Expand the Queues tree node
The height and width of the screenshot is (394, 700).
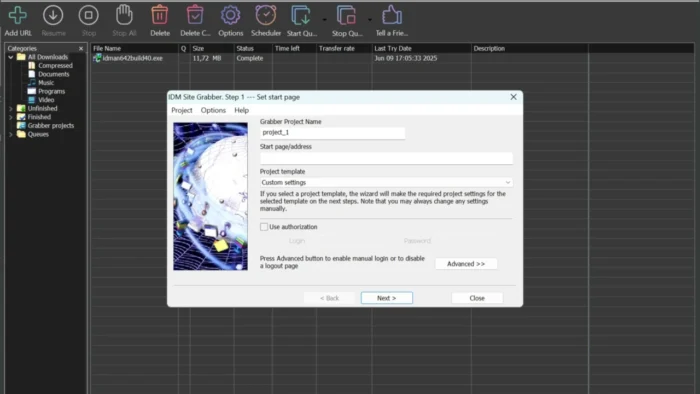click(11, 134)
